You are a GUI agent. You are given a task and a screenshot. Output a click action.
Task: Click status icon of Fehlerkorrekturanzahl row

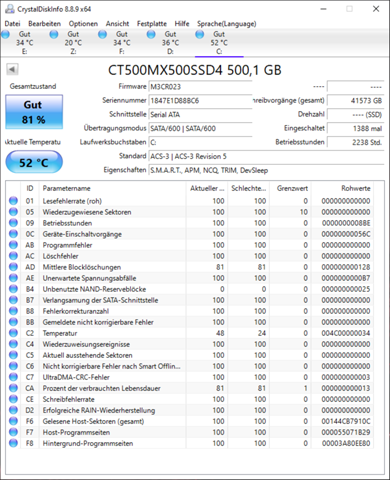point(13,311)
